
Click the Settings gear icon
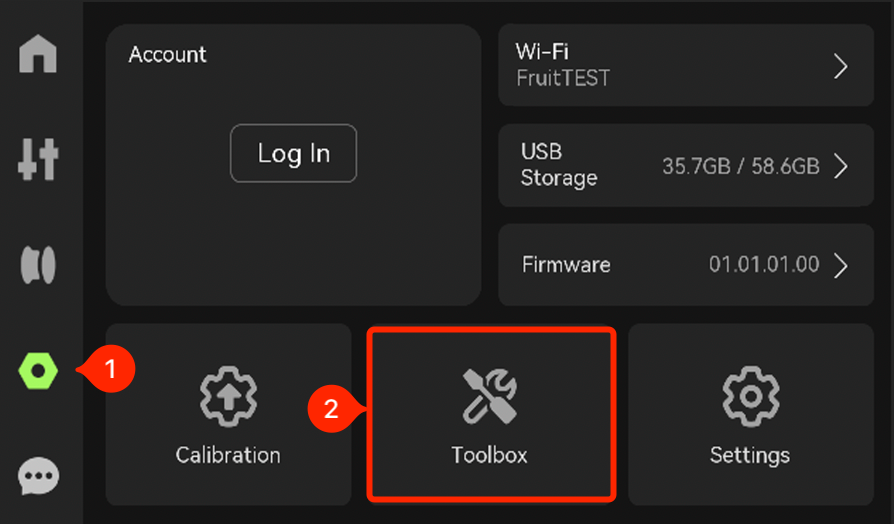750,396
